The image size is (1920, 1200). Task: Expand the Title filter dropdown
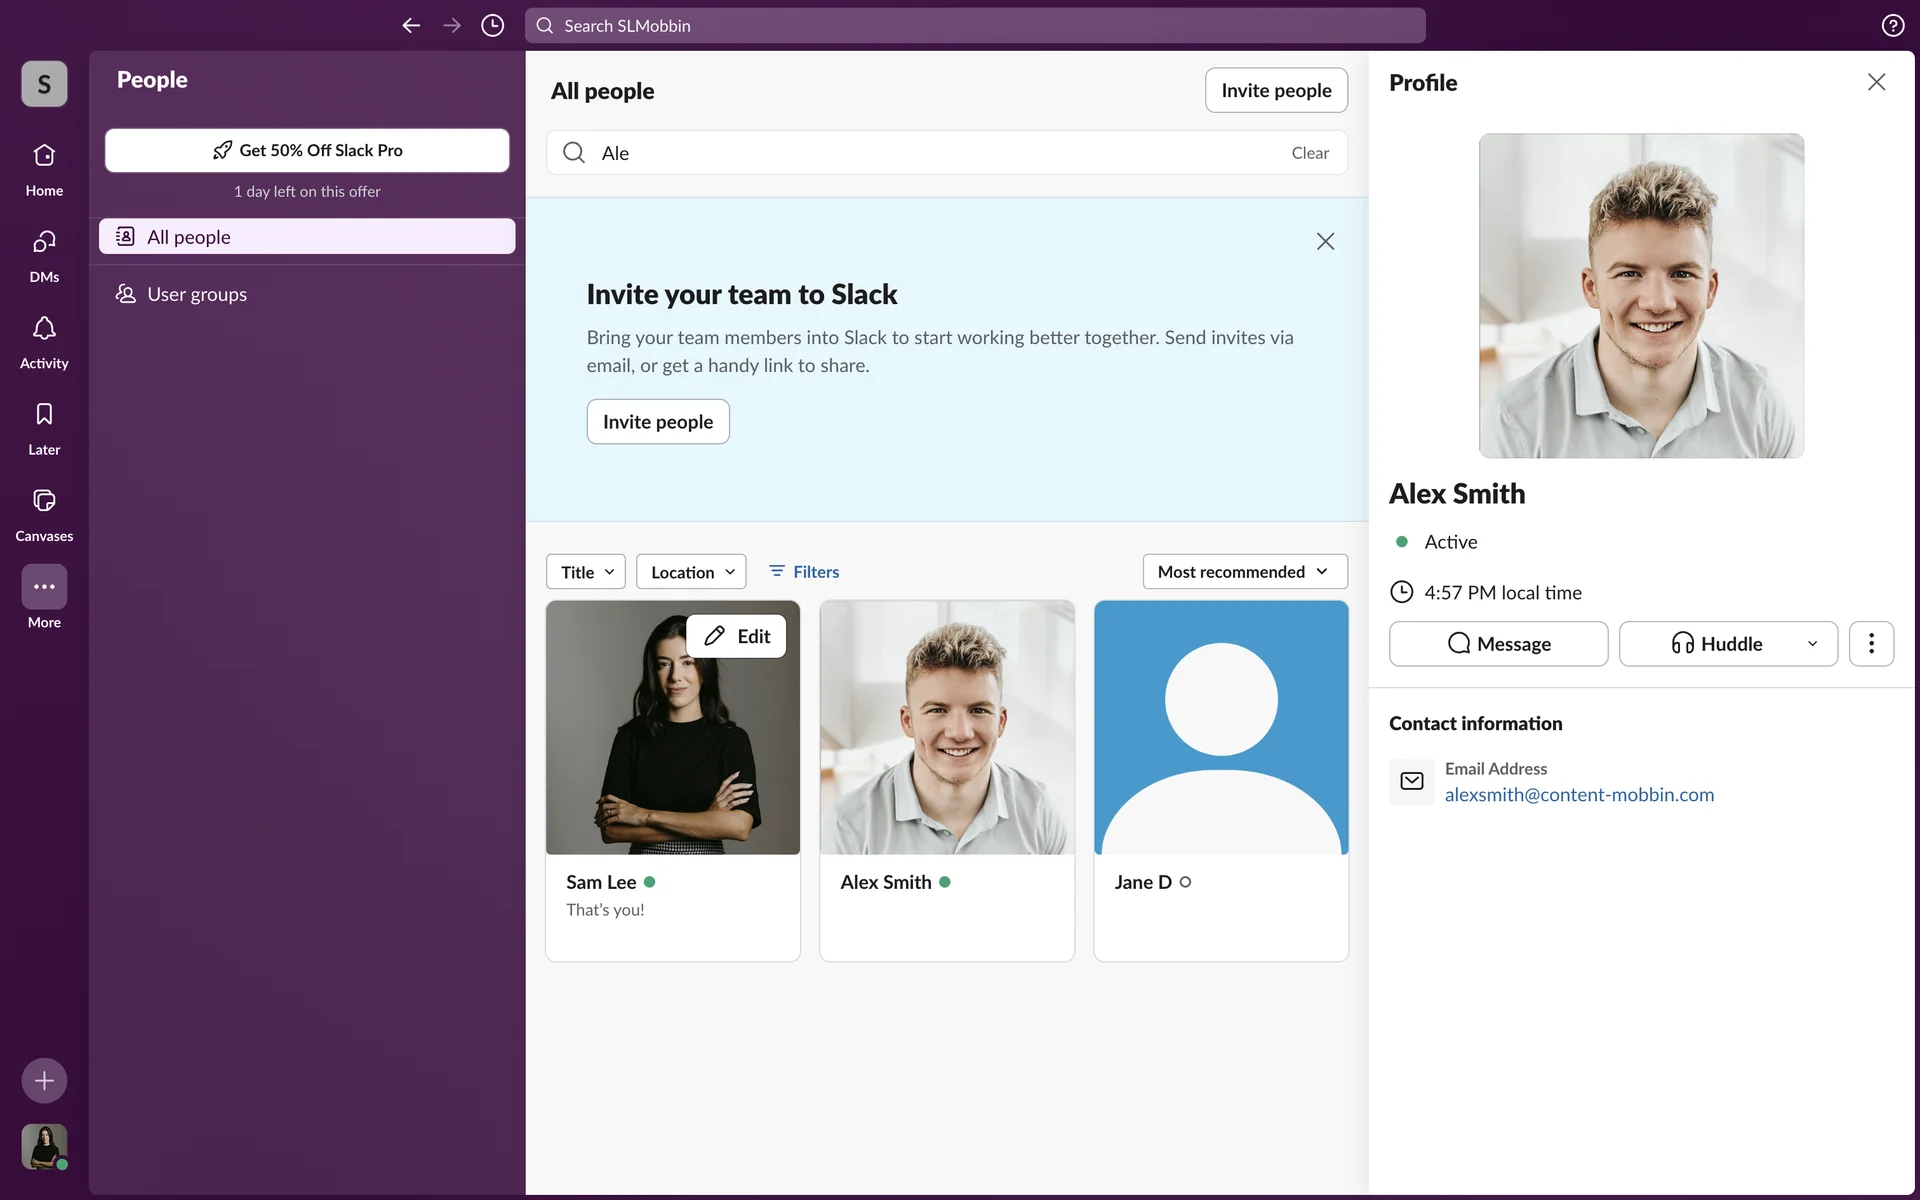586,572
